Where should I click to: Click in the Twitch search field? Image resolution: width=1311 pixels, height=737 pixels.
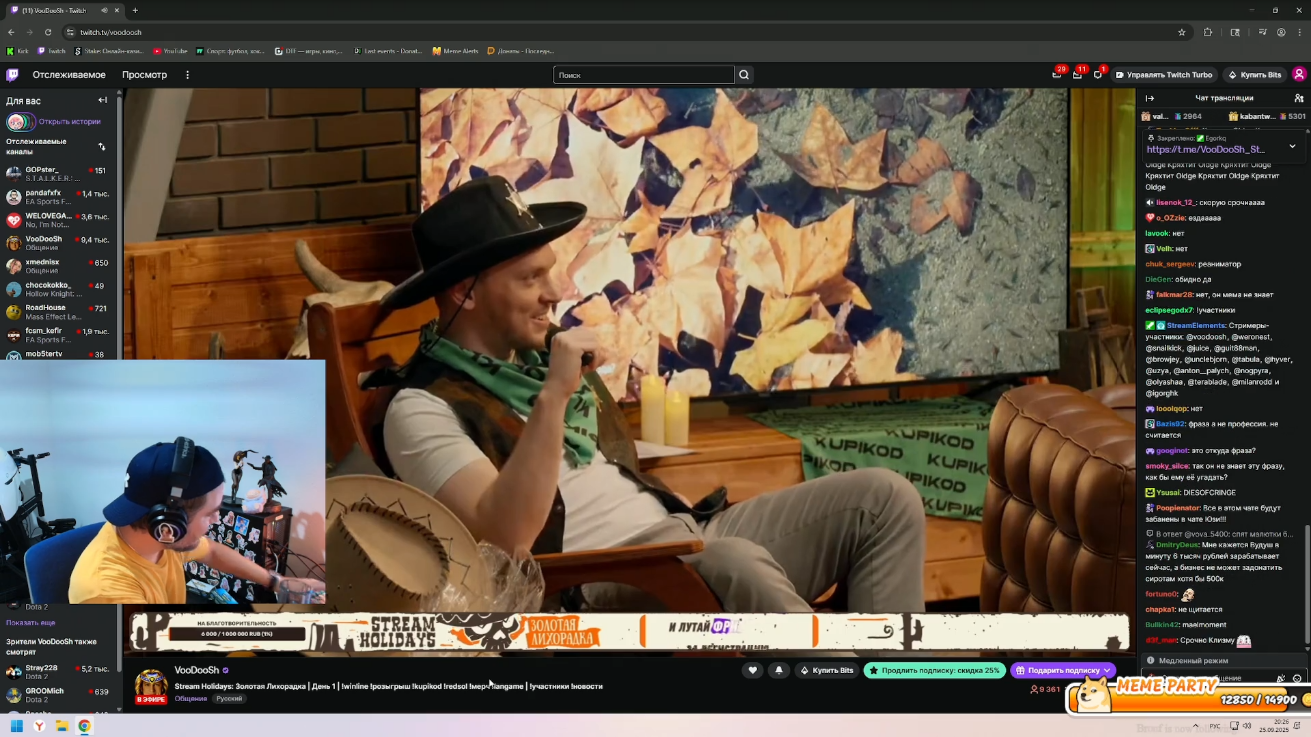click(643, 75)
